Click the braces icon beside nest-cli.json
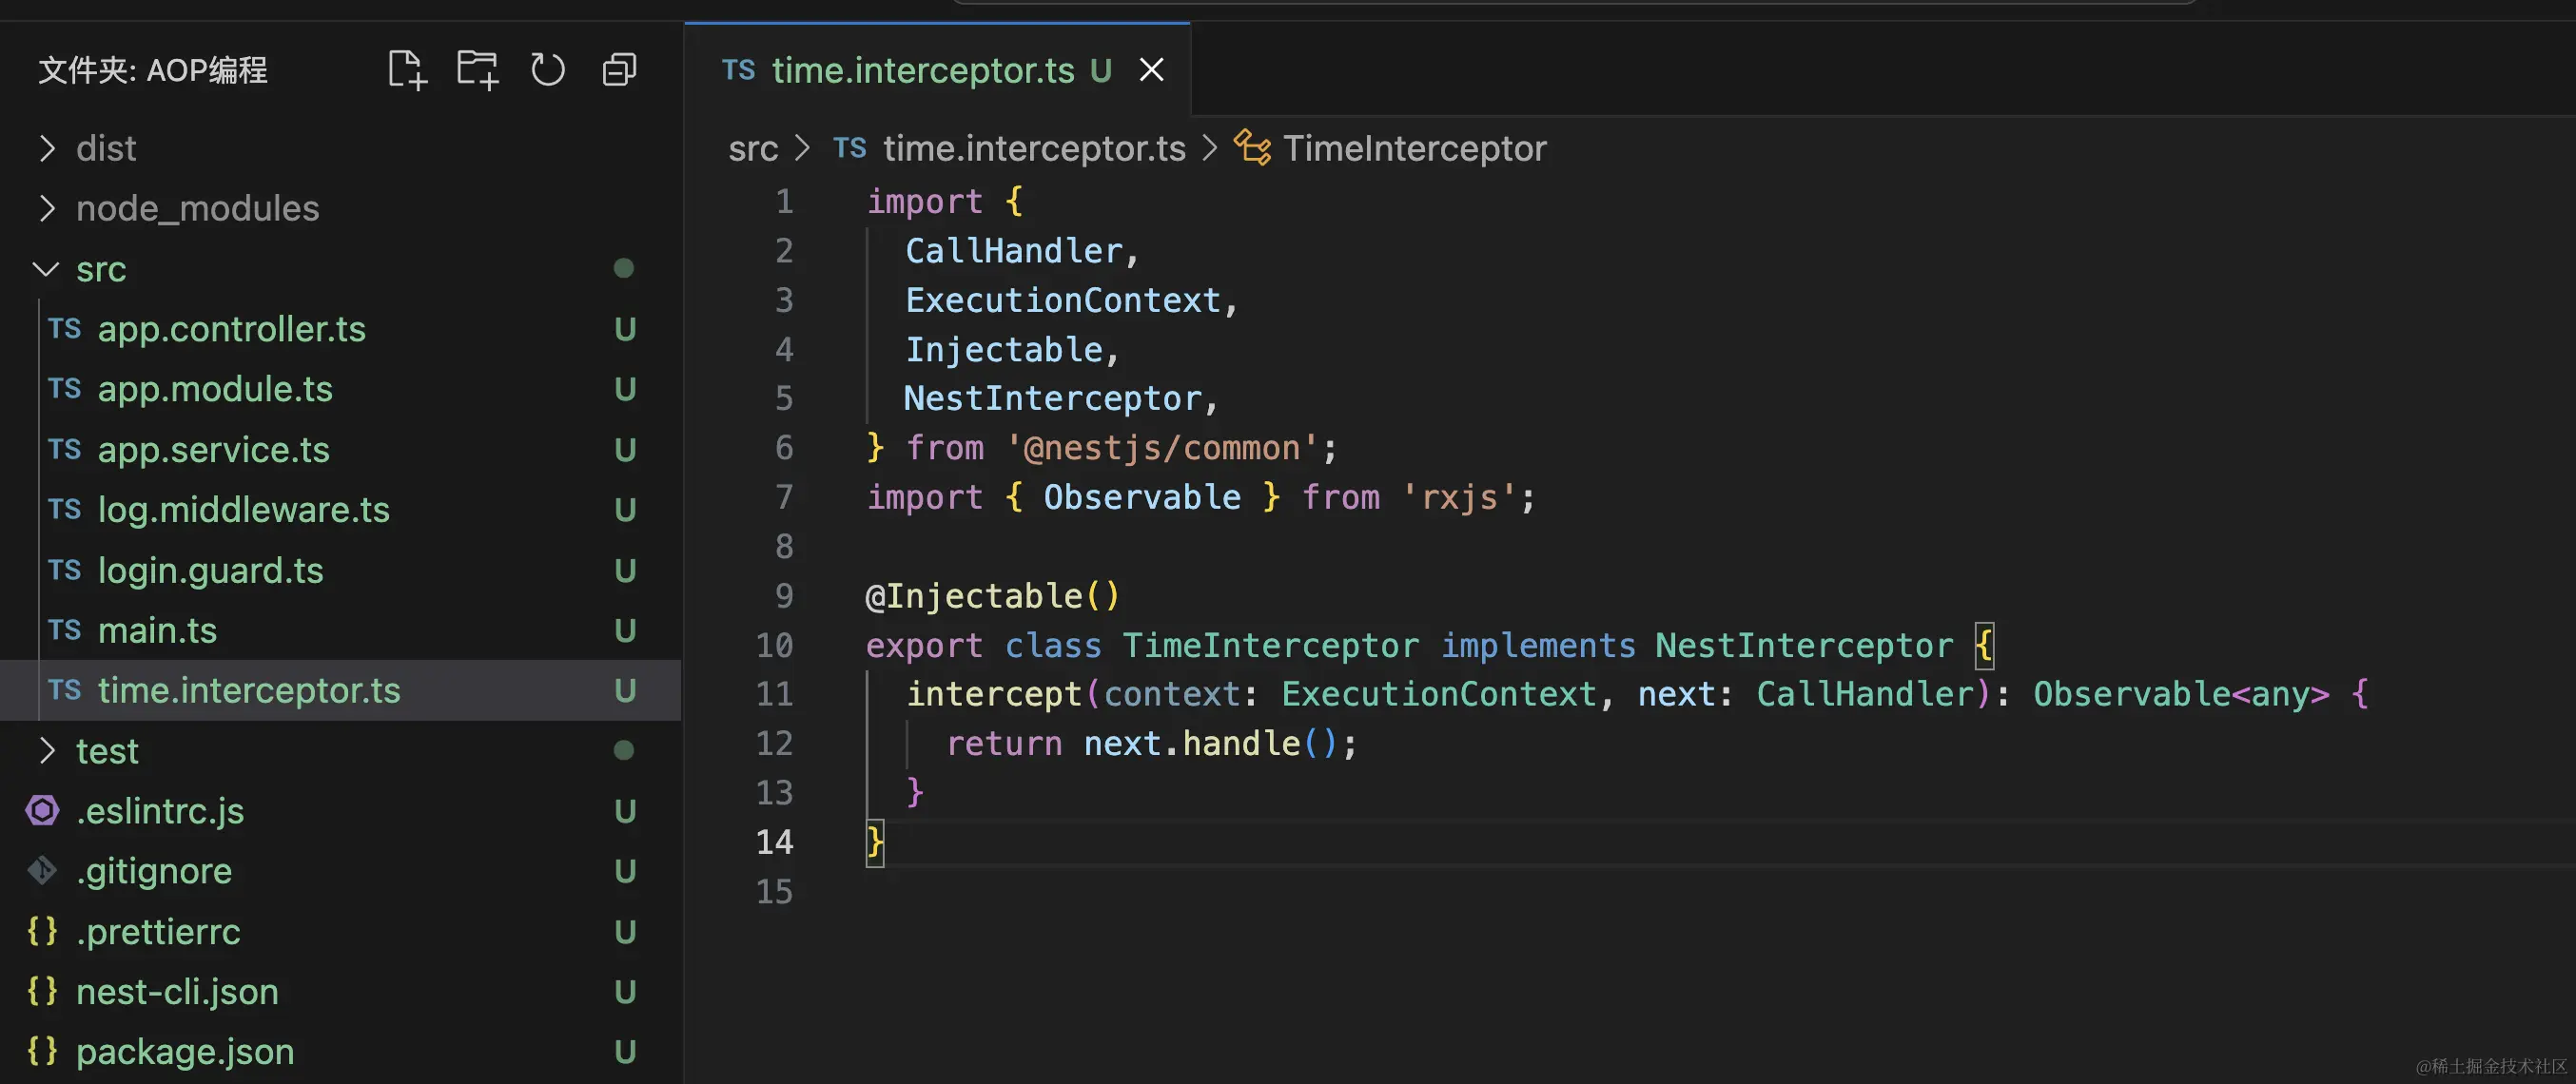 click(42, 991)
